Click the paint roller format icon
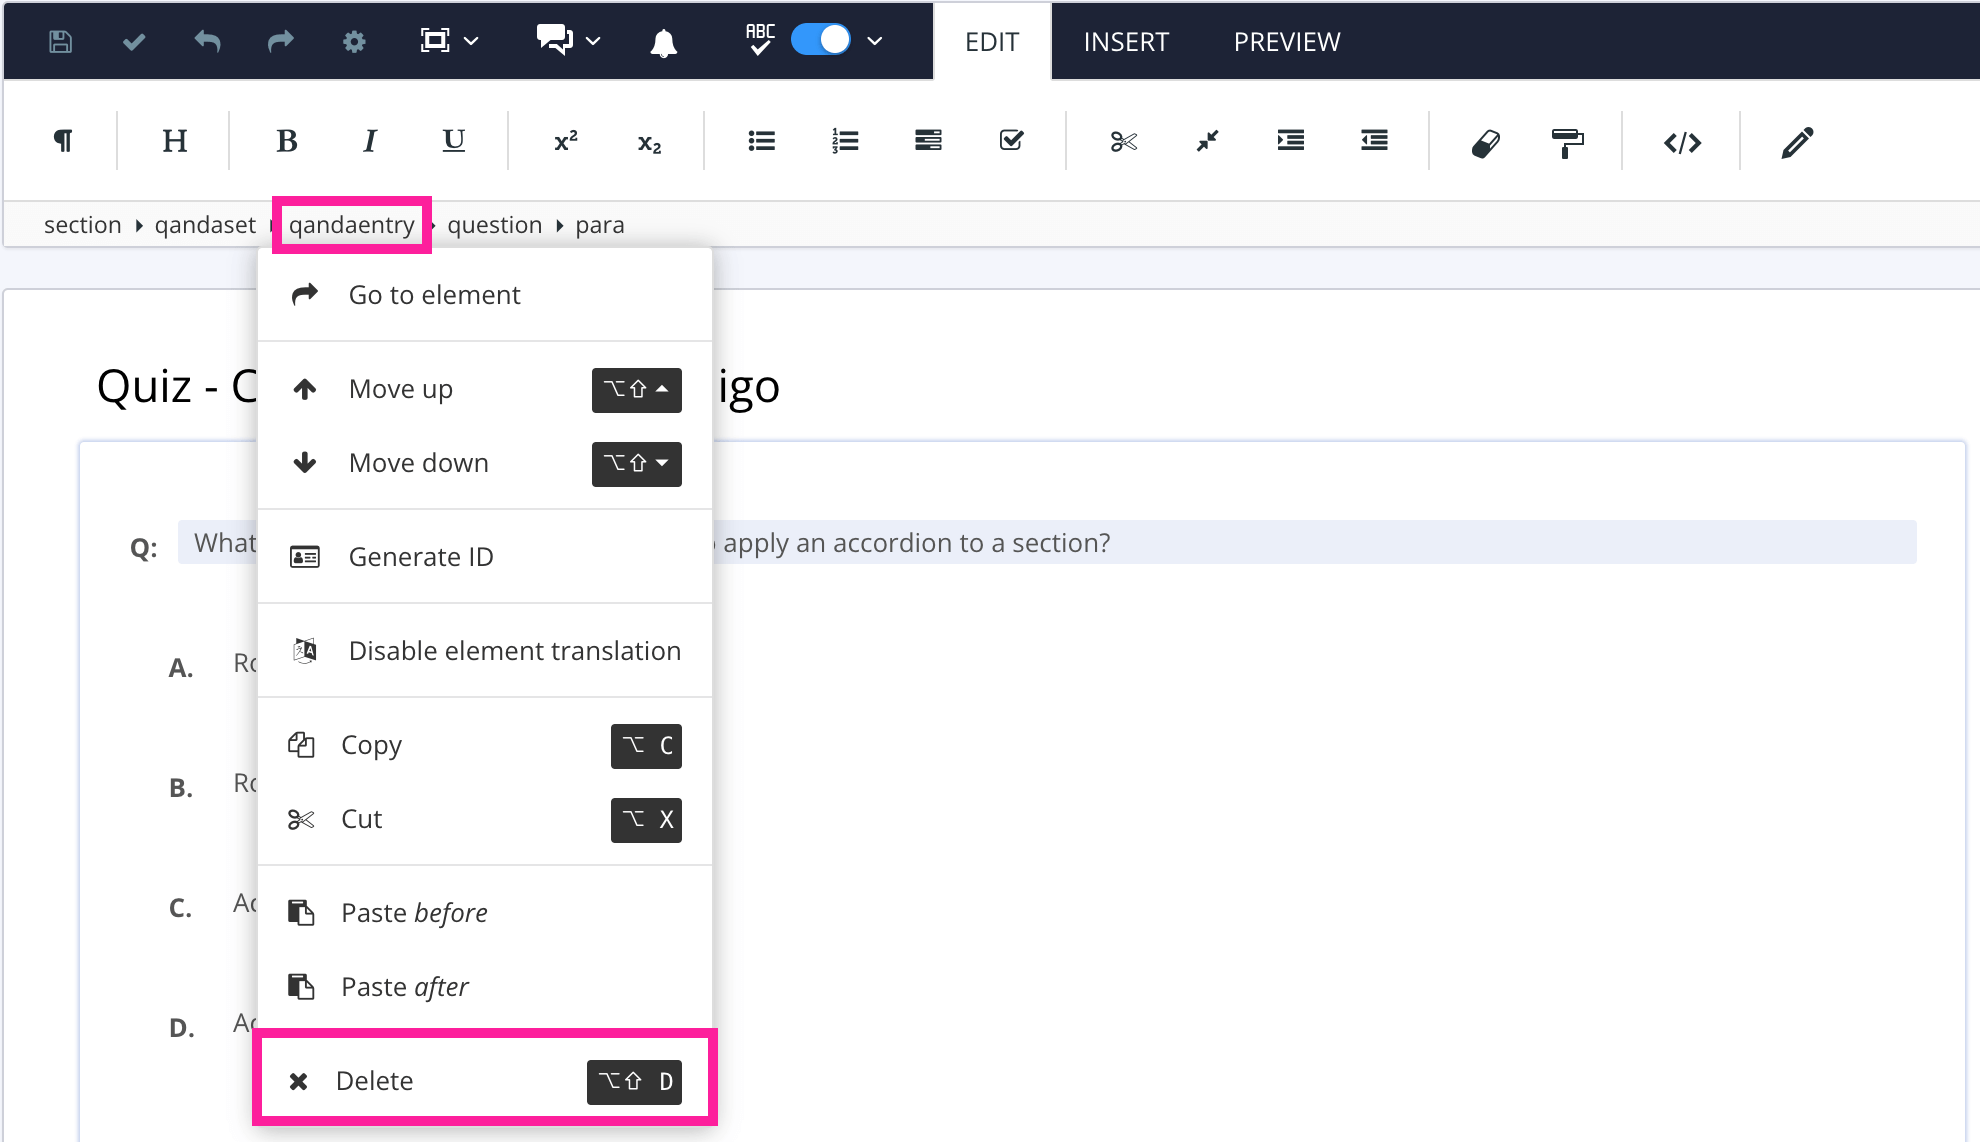 tap(1568, 143)
